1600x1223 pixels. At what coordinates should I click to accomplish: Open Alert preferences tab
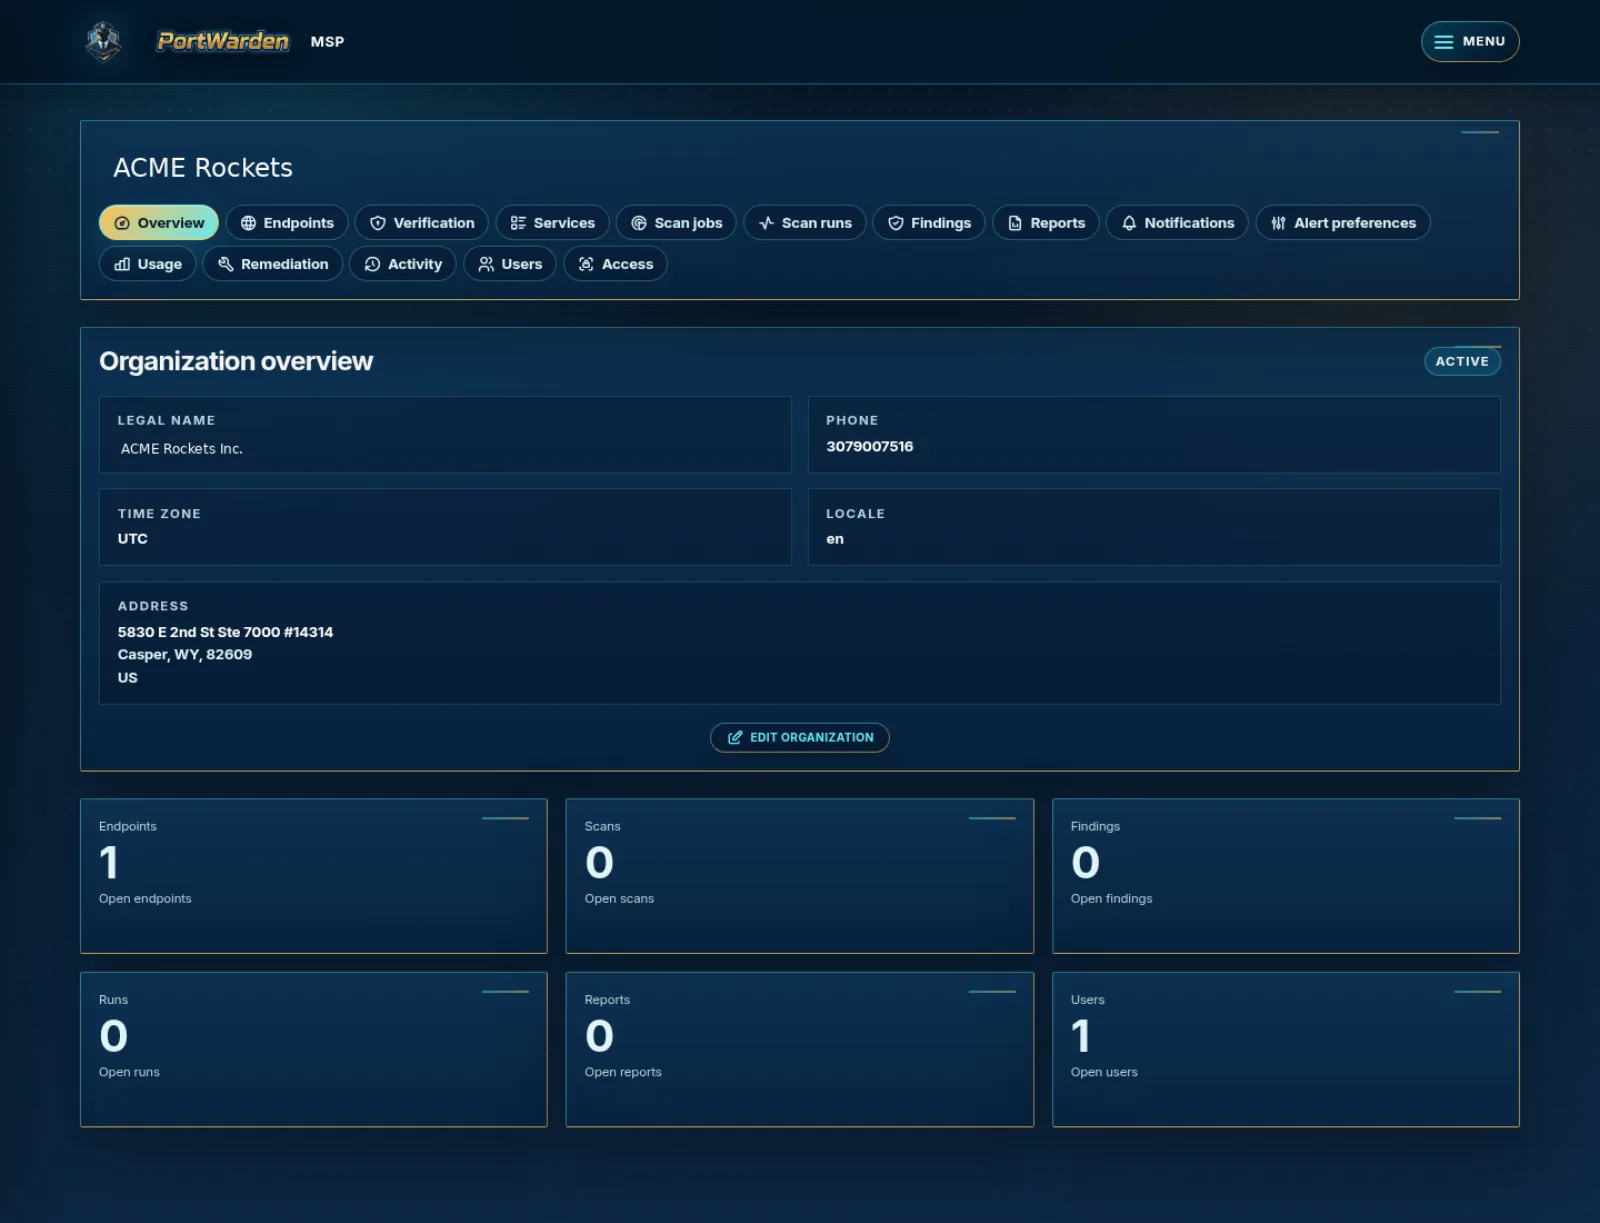tap(1343, 223)
